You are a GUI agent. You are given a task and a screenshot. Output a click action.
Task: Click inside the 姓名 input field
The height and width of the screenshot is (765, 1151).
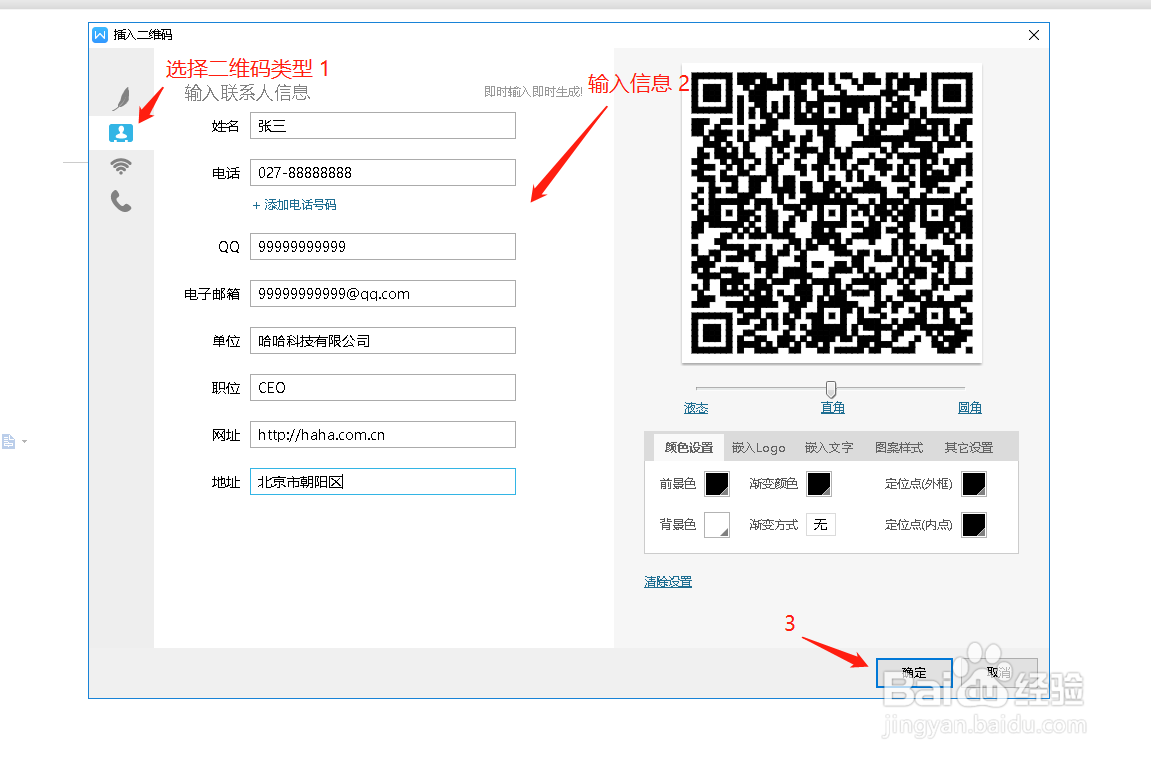(x=382, y=125)
